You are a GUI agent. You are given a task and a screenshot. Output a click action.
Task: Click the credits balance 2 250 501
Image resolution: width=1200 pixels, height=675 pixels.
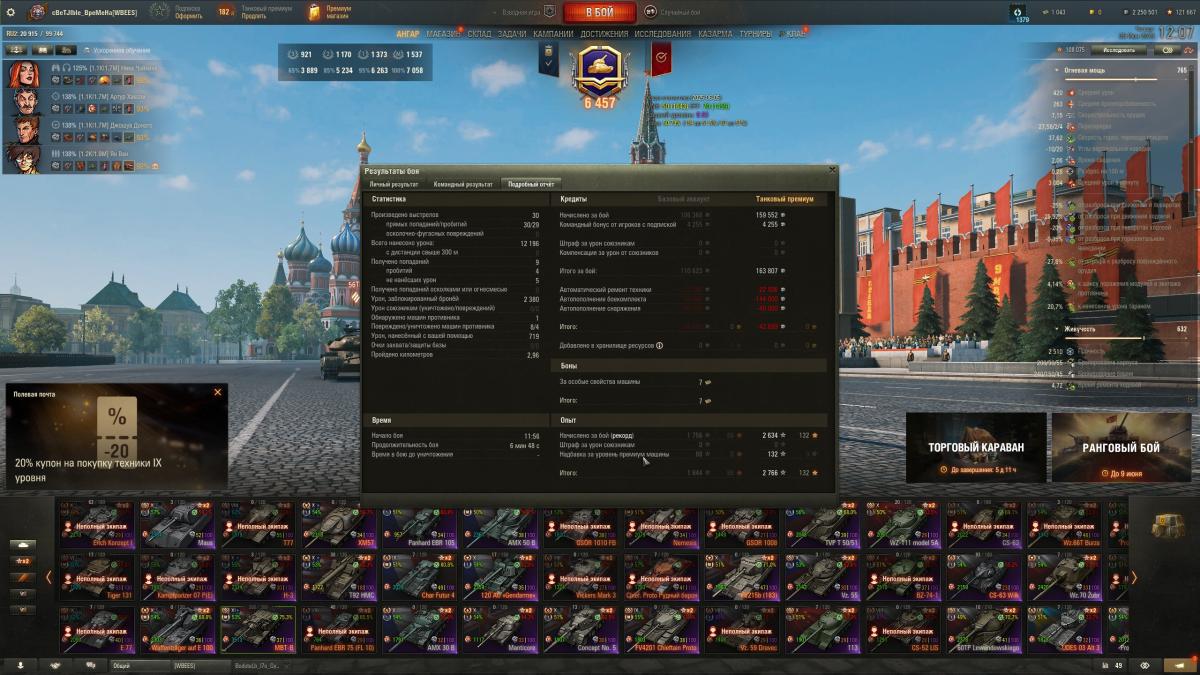(x=1139, y=12)
